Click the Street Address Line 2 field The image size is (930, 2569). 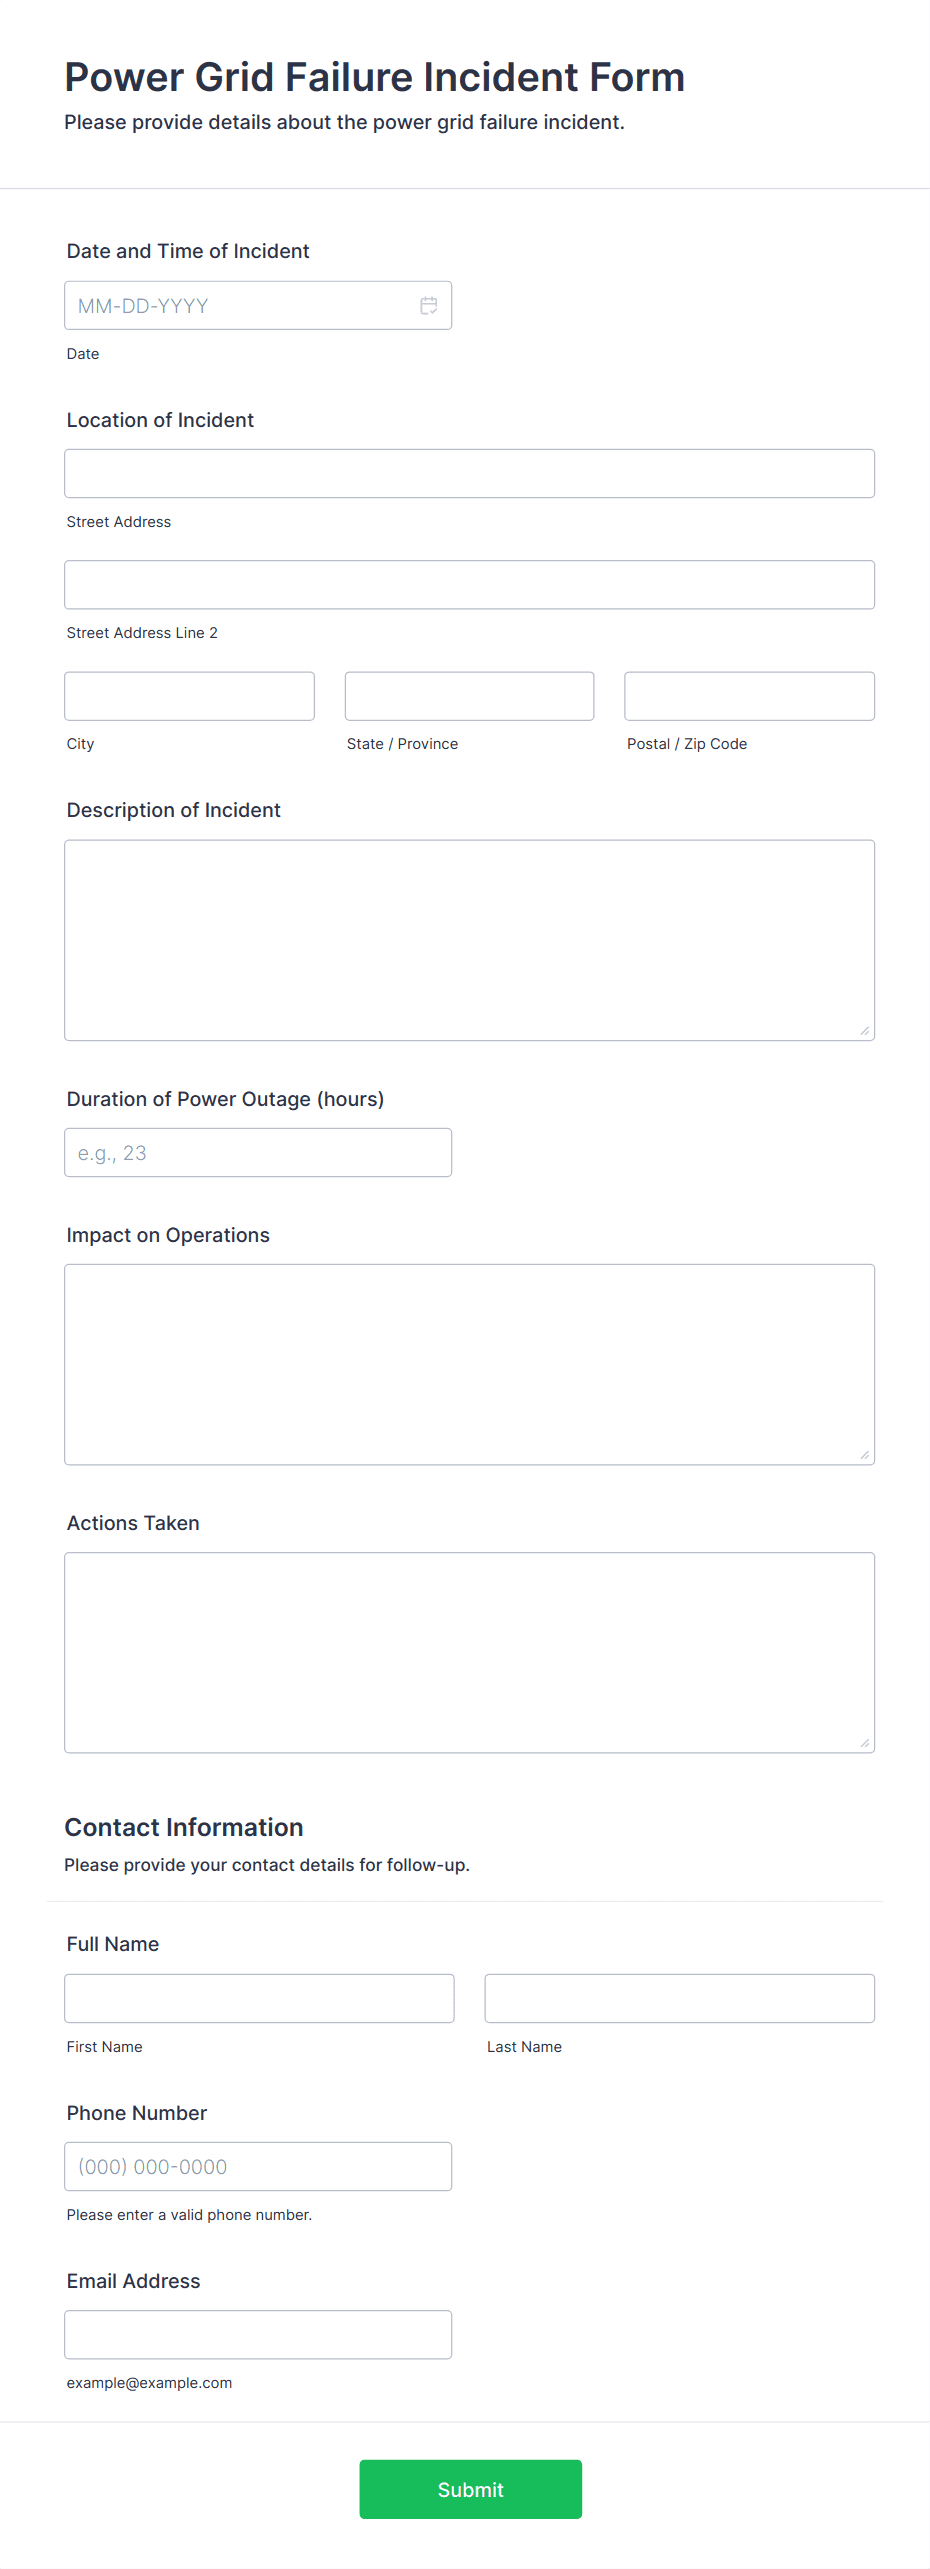click(469, 585)
